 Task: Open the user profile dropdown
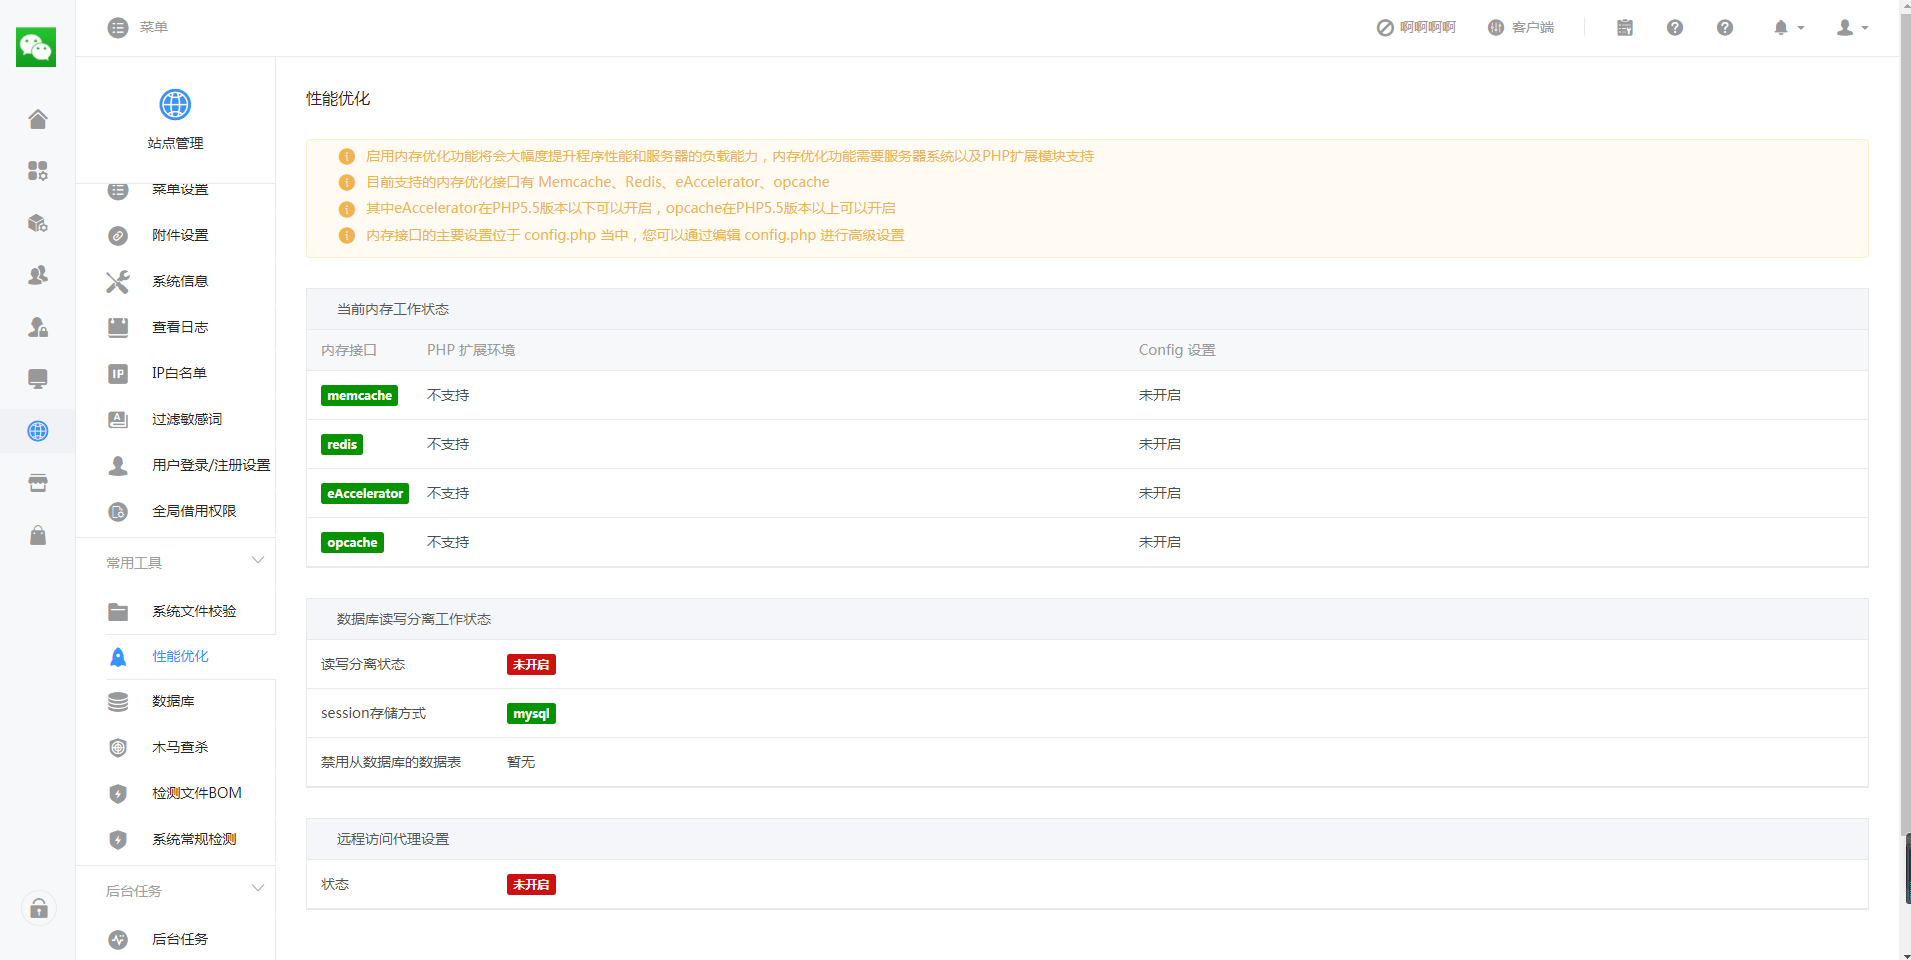pos(1852,28)
